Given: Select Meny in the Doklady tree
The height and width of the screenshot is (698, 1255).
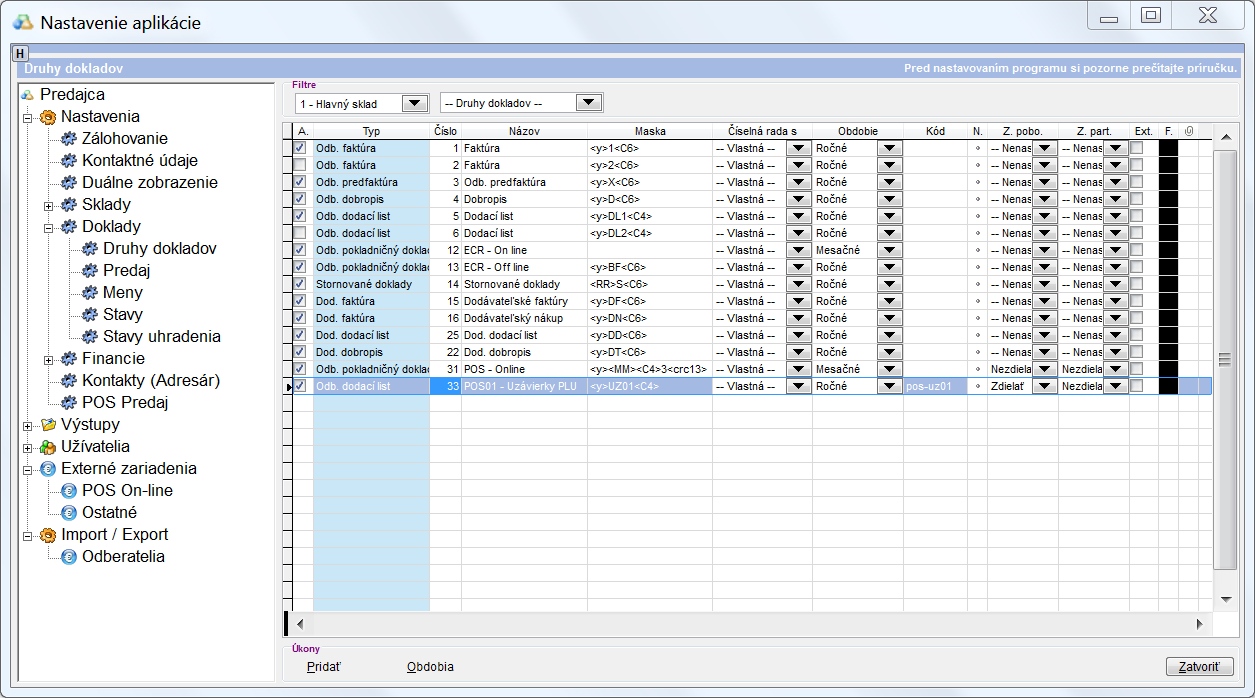Looking at the screenshot, I should 122,293.
